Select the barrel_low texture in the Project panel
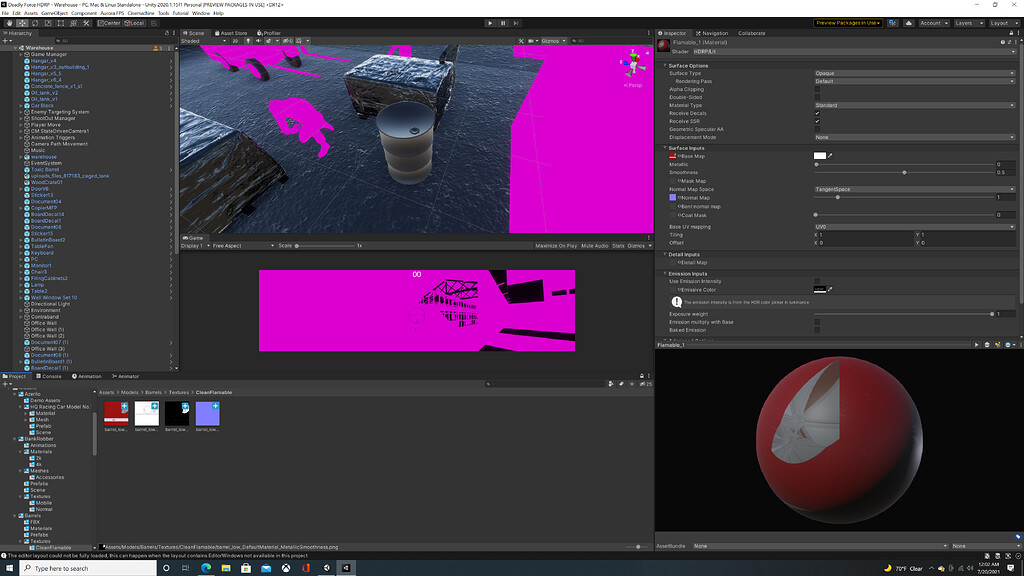 (x=116, y=412)
